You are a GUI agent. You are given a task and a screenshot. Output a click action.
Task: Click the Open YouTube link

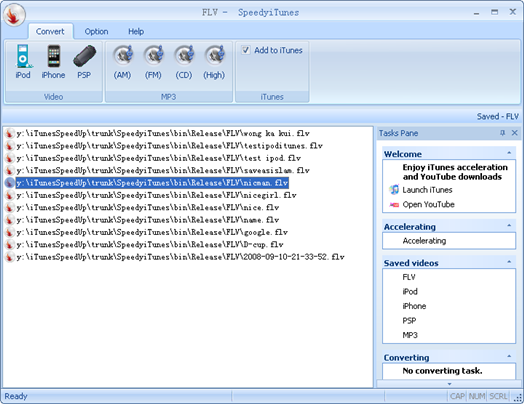click(x=428, y=205)
